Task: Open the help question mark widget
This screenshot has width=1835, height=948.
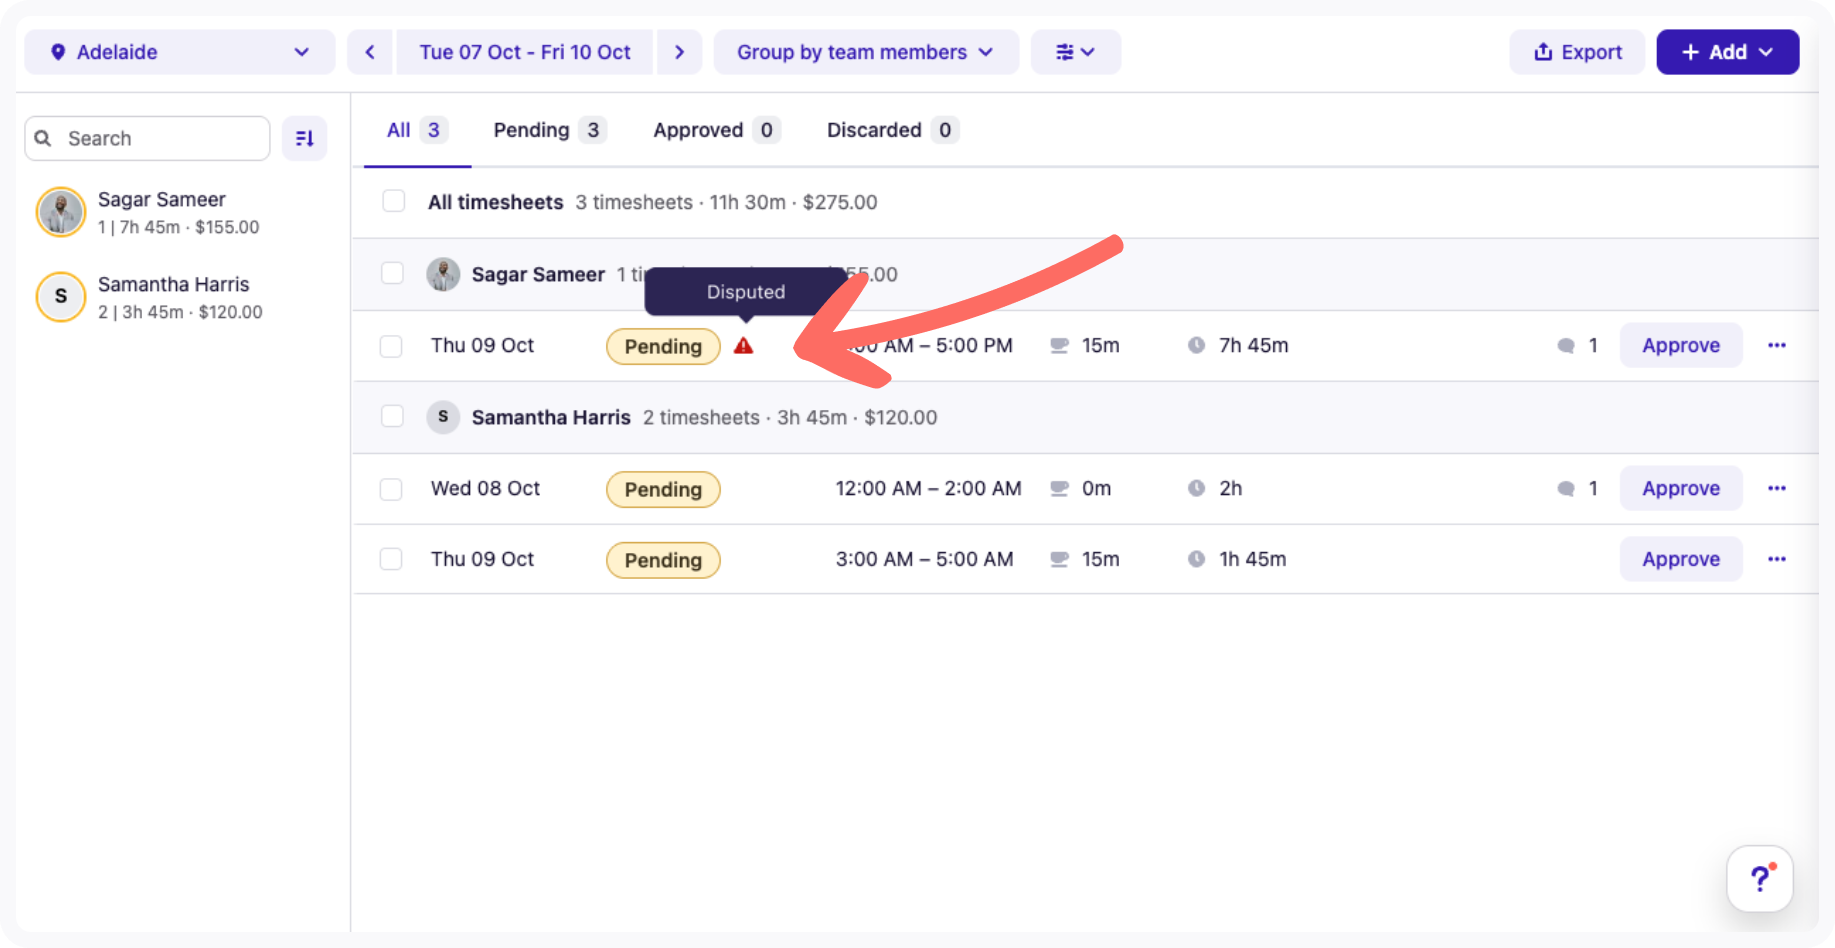Action: click(x=1759, y=879)
